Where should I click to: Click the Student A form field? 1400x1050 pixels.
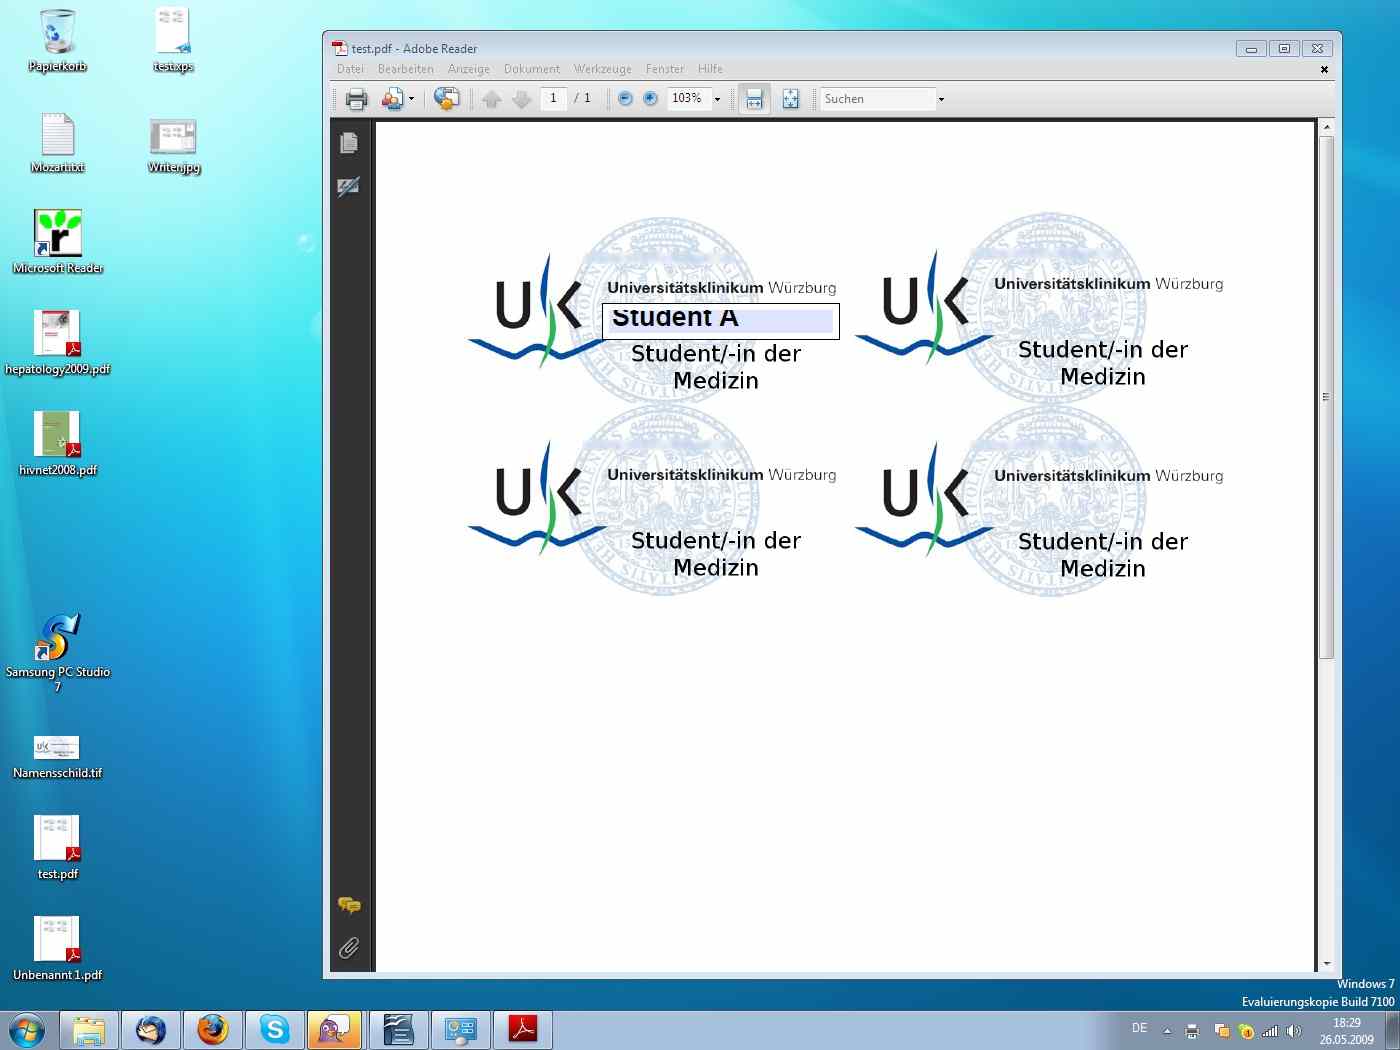(720, 321)
